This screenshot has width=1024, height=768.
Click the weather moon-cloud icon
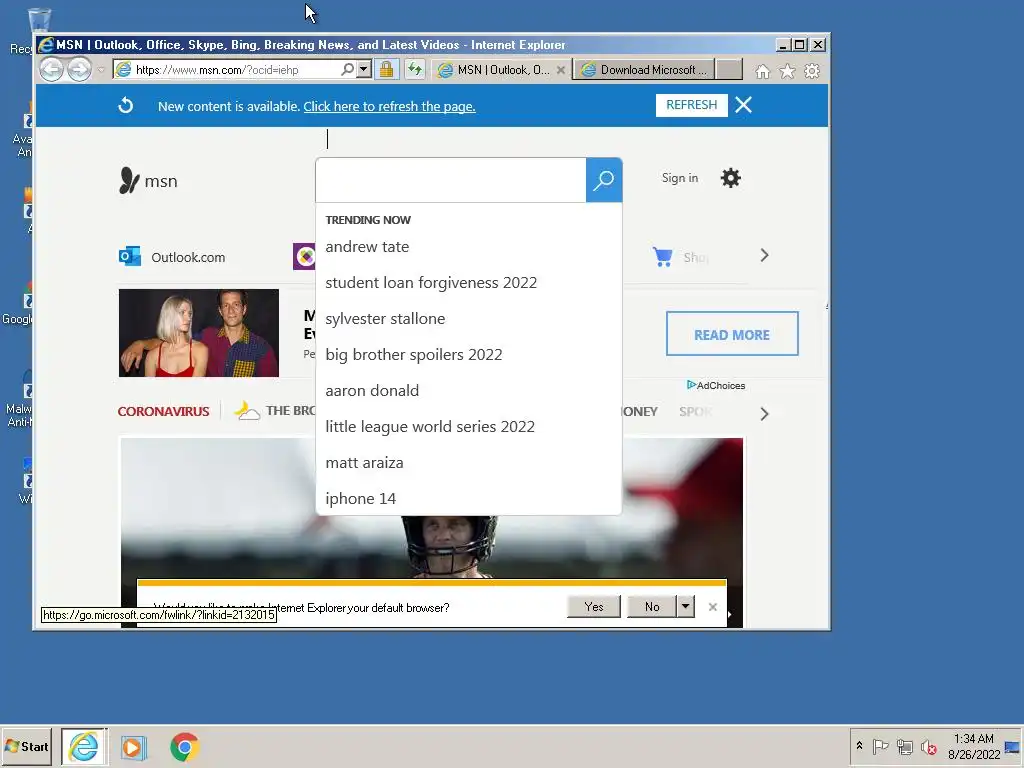[x=247, y=410]
